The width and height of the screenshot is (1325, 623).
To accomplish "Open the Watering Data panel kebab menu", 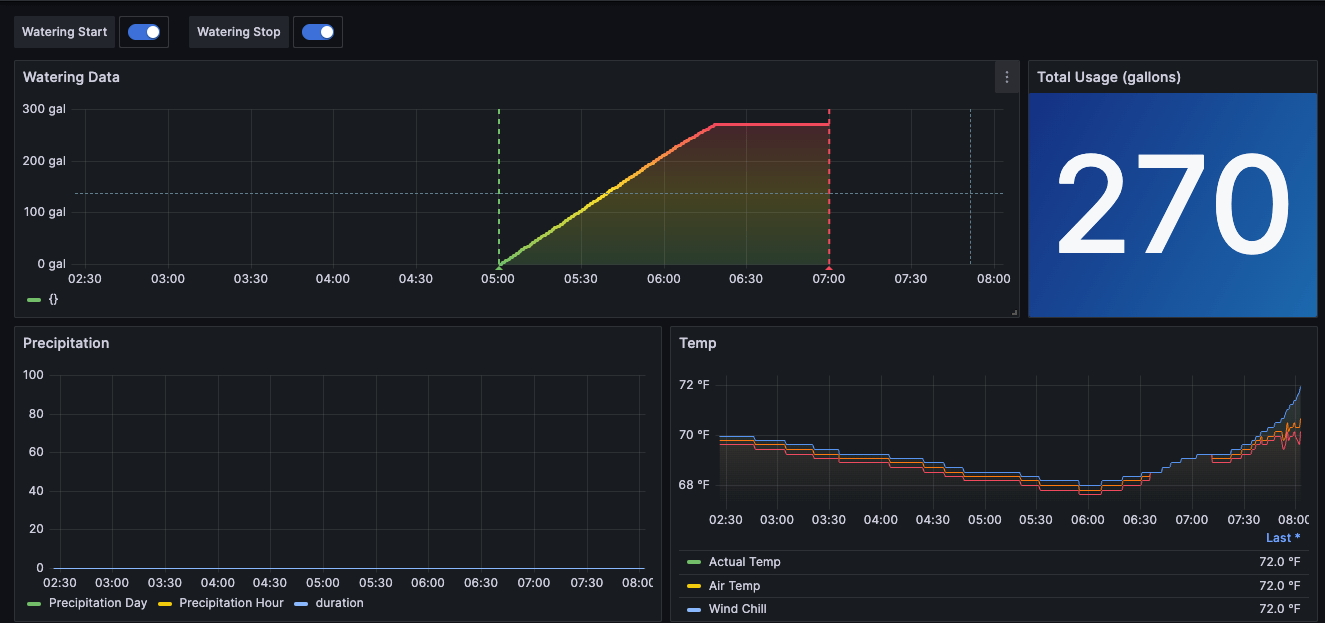I will [x=1006, y=76].
